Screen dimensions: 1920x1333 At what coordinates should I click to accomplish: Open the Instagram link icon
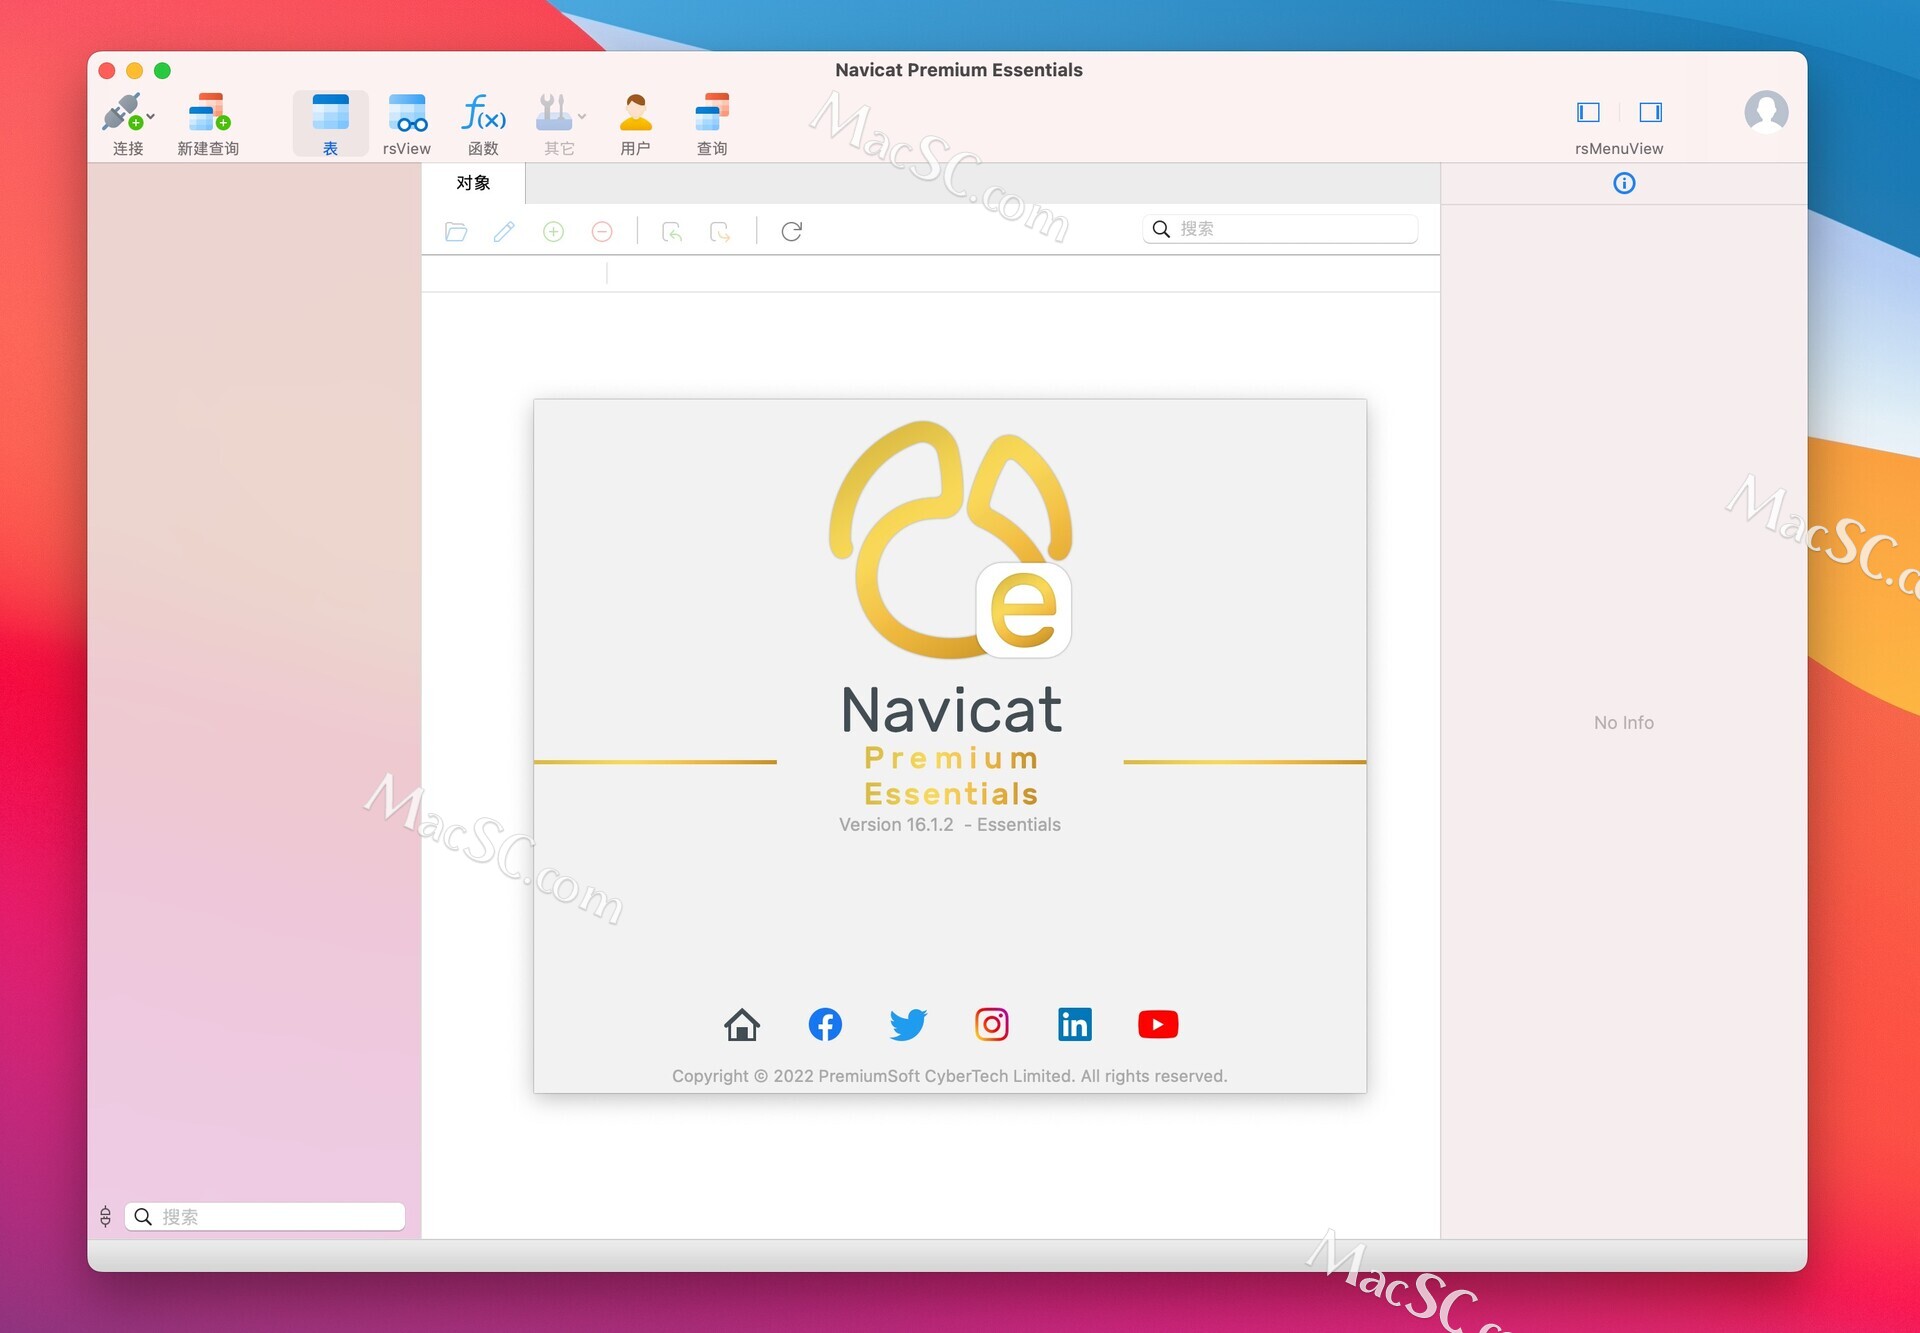tap(992, 1024)
